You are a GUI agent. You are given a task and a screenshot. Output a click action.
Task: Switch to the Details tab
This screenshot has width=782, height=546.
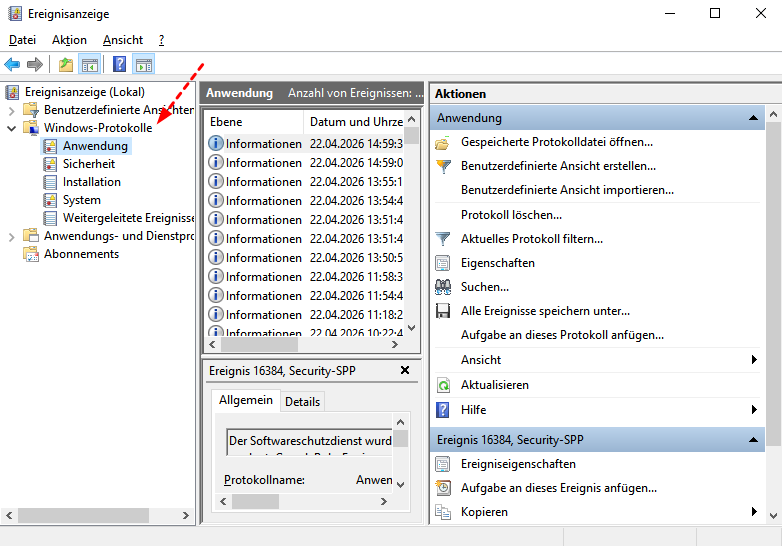tap(302, 401)
